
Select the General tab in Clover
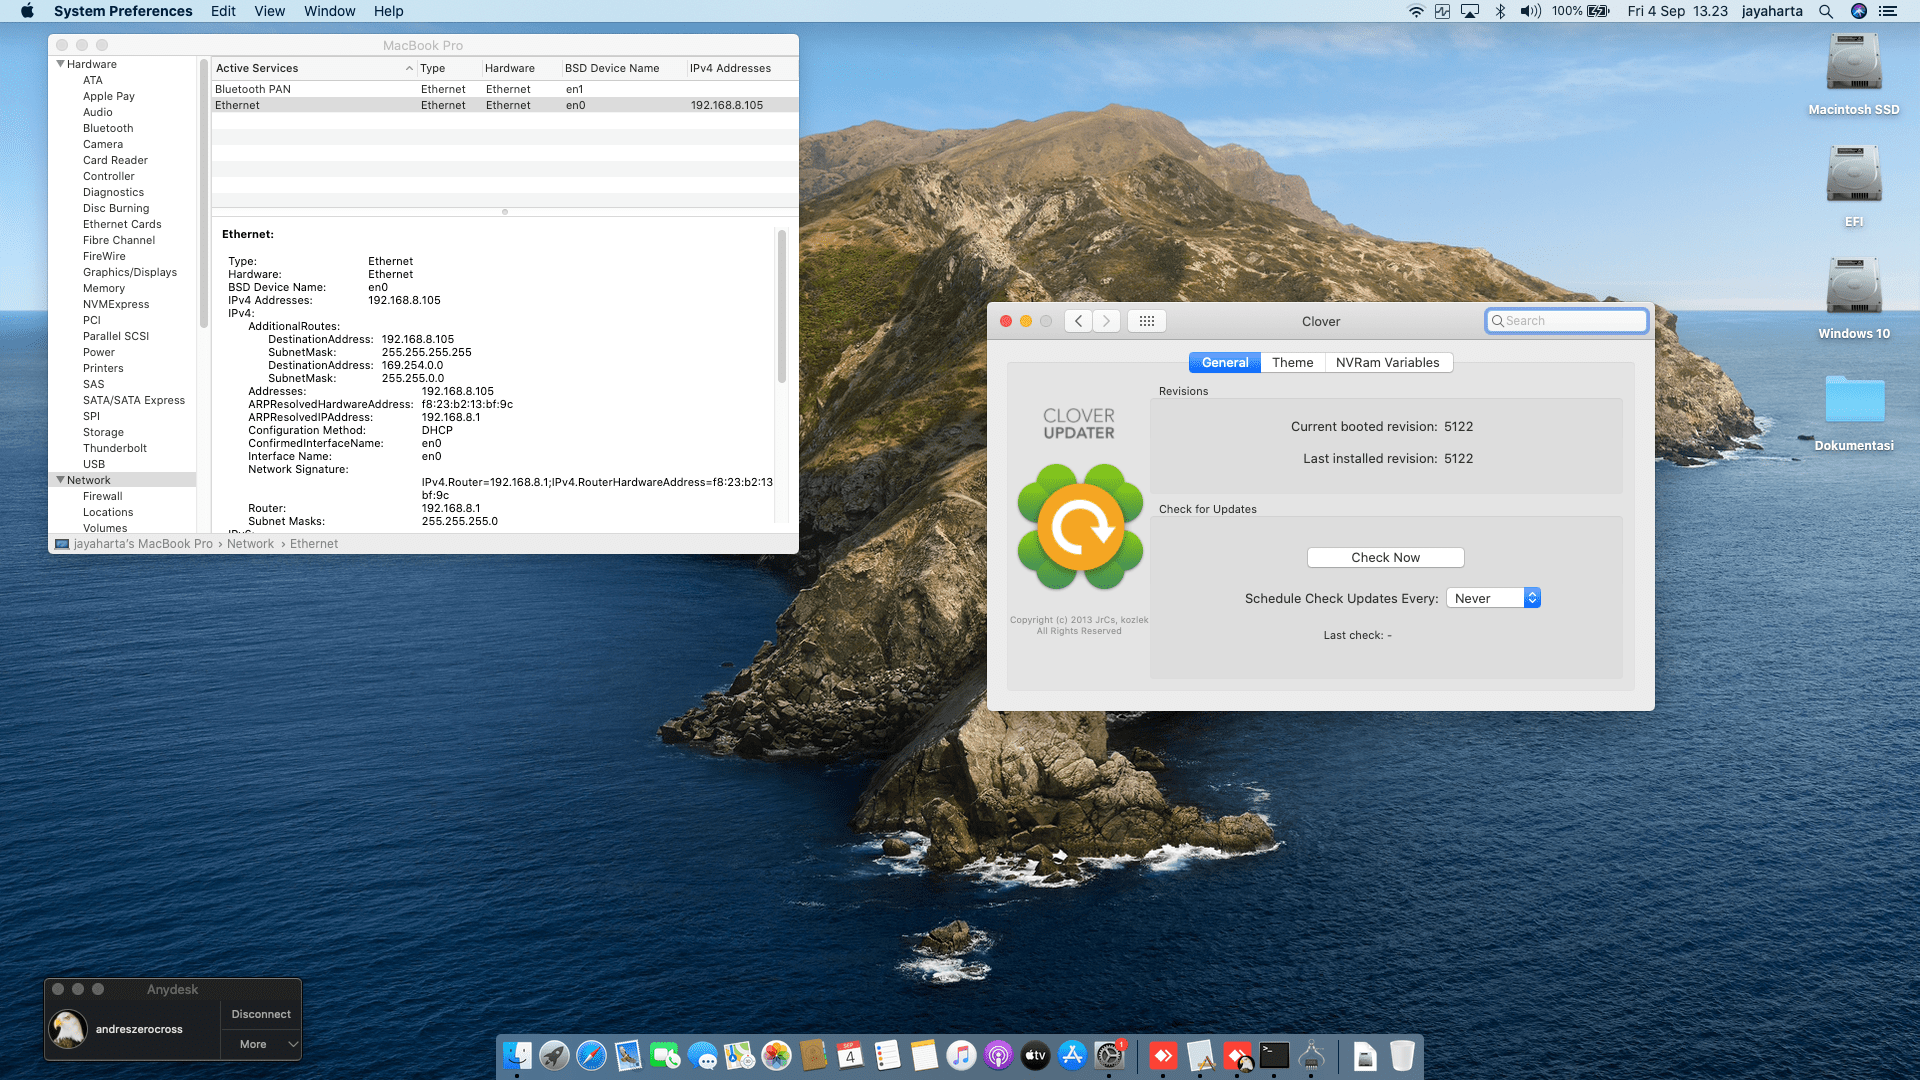(x=1225, y=362)
